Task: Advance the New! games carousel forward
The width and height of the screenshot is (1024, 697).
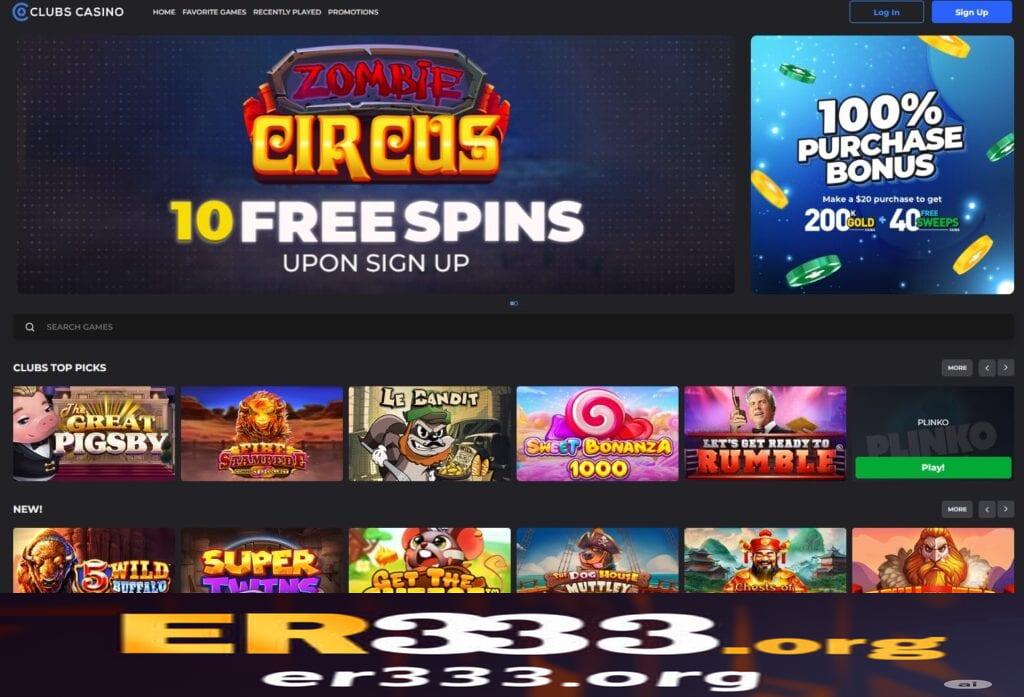Action: tap(1006, 509)
